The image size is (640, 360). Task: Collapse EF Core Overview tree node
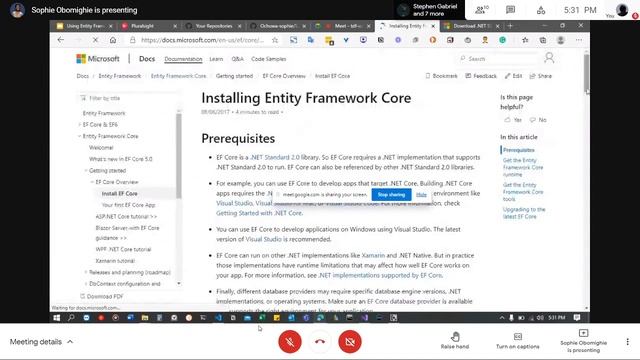93,182
